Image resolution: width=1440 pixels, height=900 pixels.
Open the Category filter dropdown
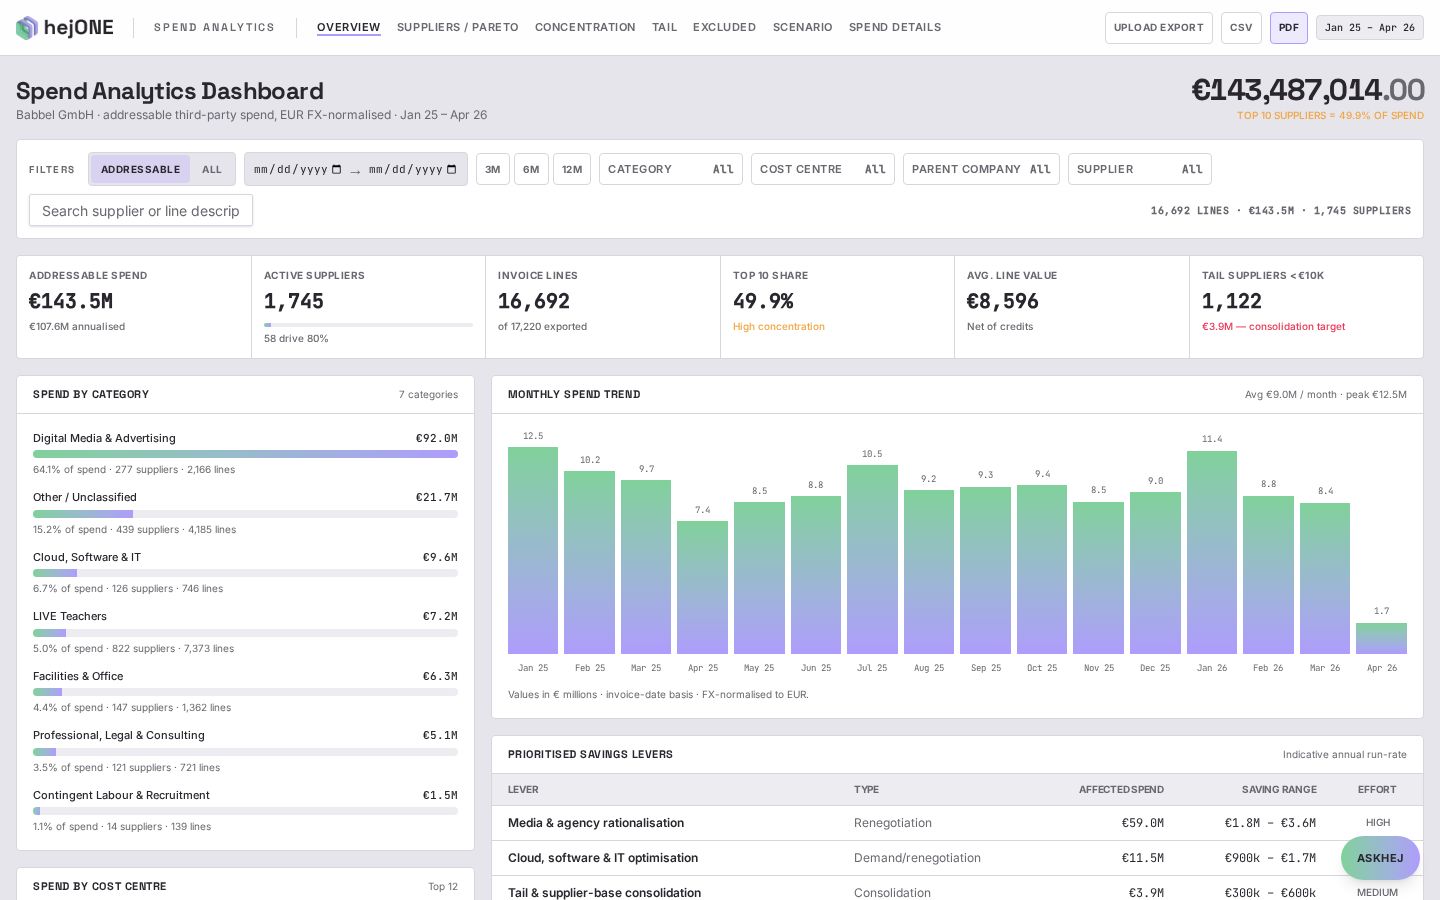click(x=671, y=169)
